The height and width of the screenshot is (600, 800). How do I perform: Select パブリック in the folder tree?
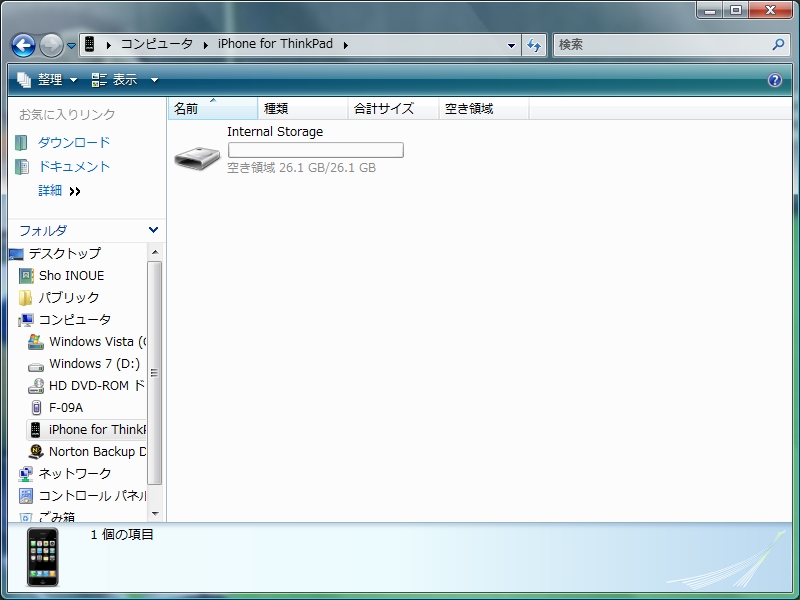[69, 297]
